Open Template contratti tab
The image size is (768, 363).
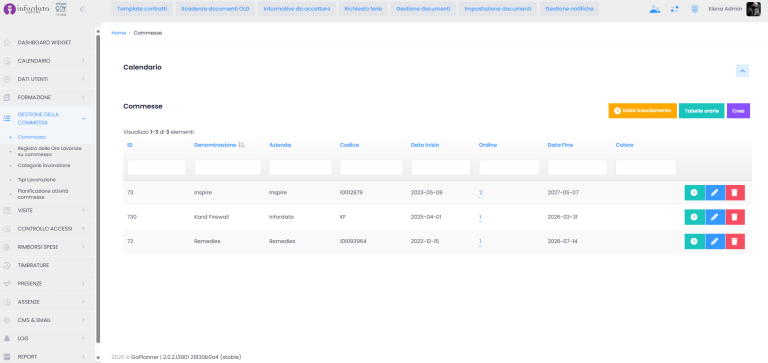142,9
